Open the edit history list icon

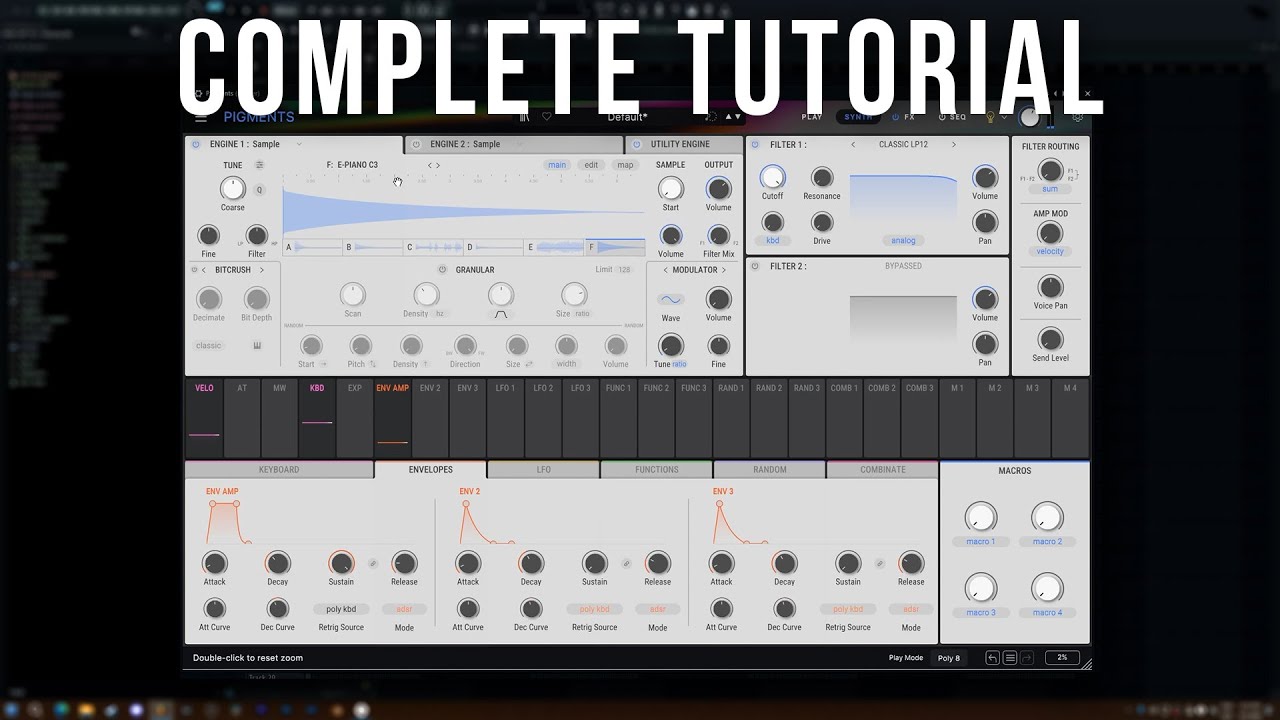click(x=1010, y=658)
